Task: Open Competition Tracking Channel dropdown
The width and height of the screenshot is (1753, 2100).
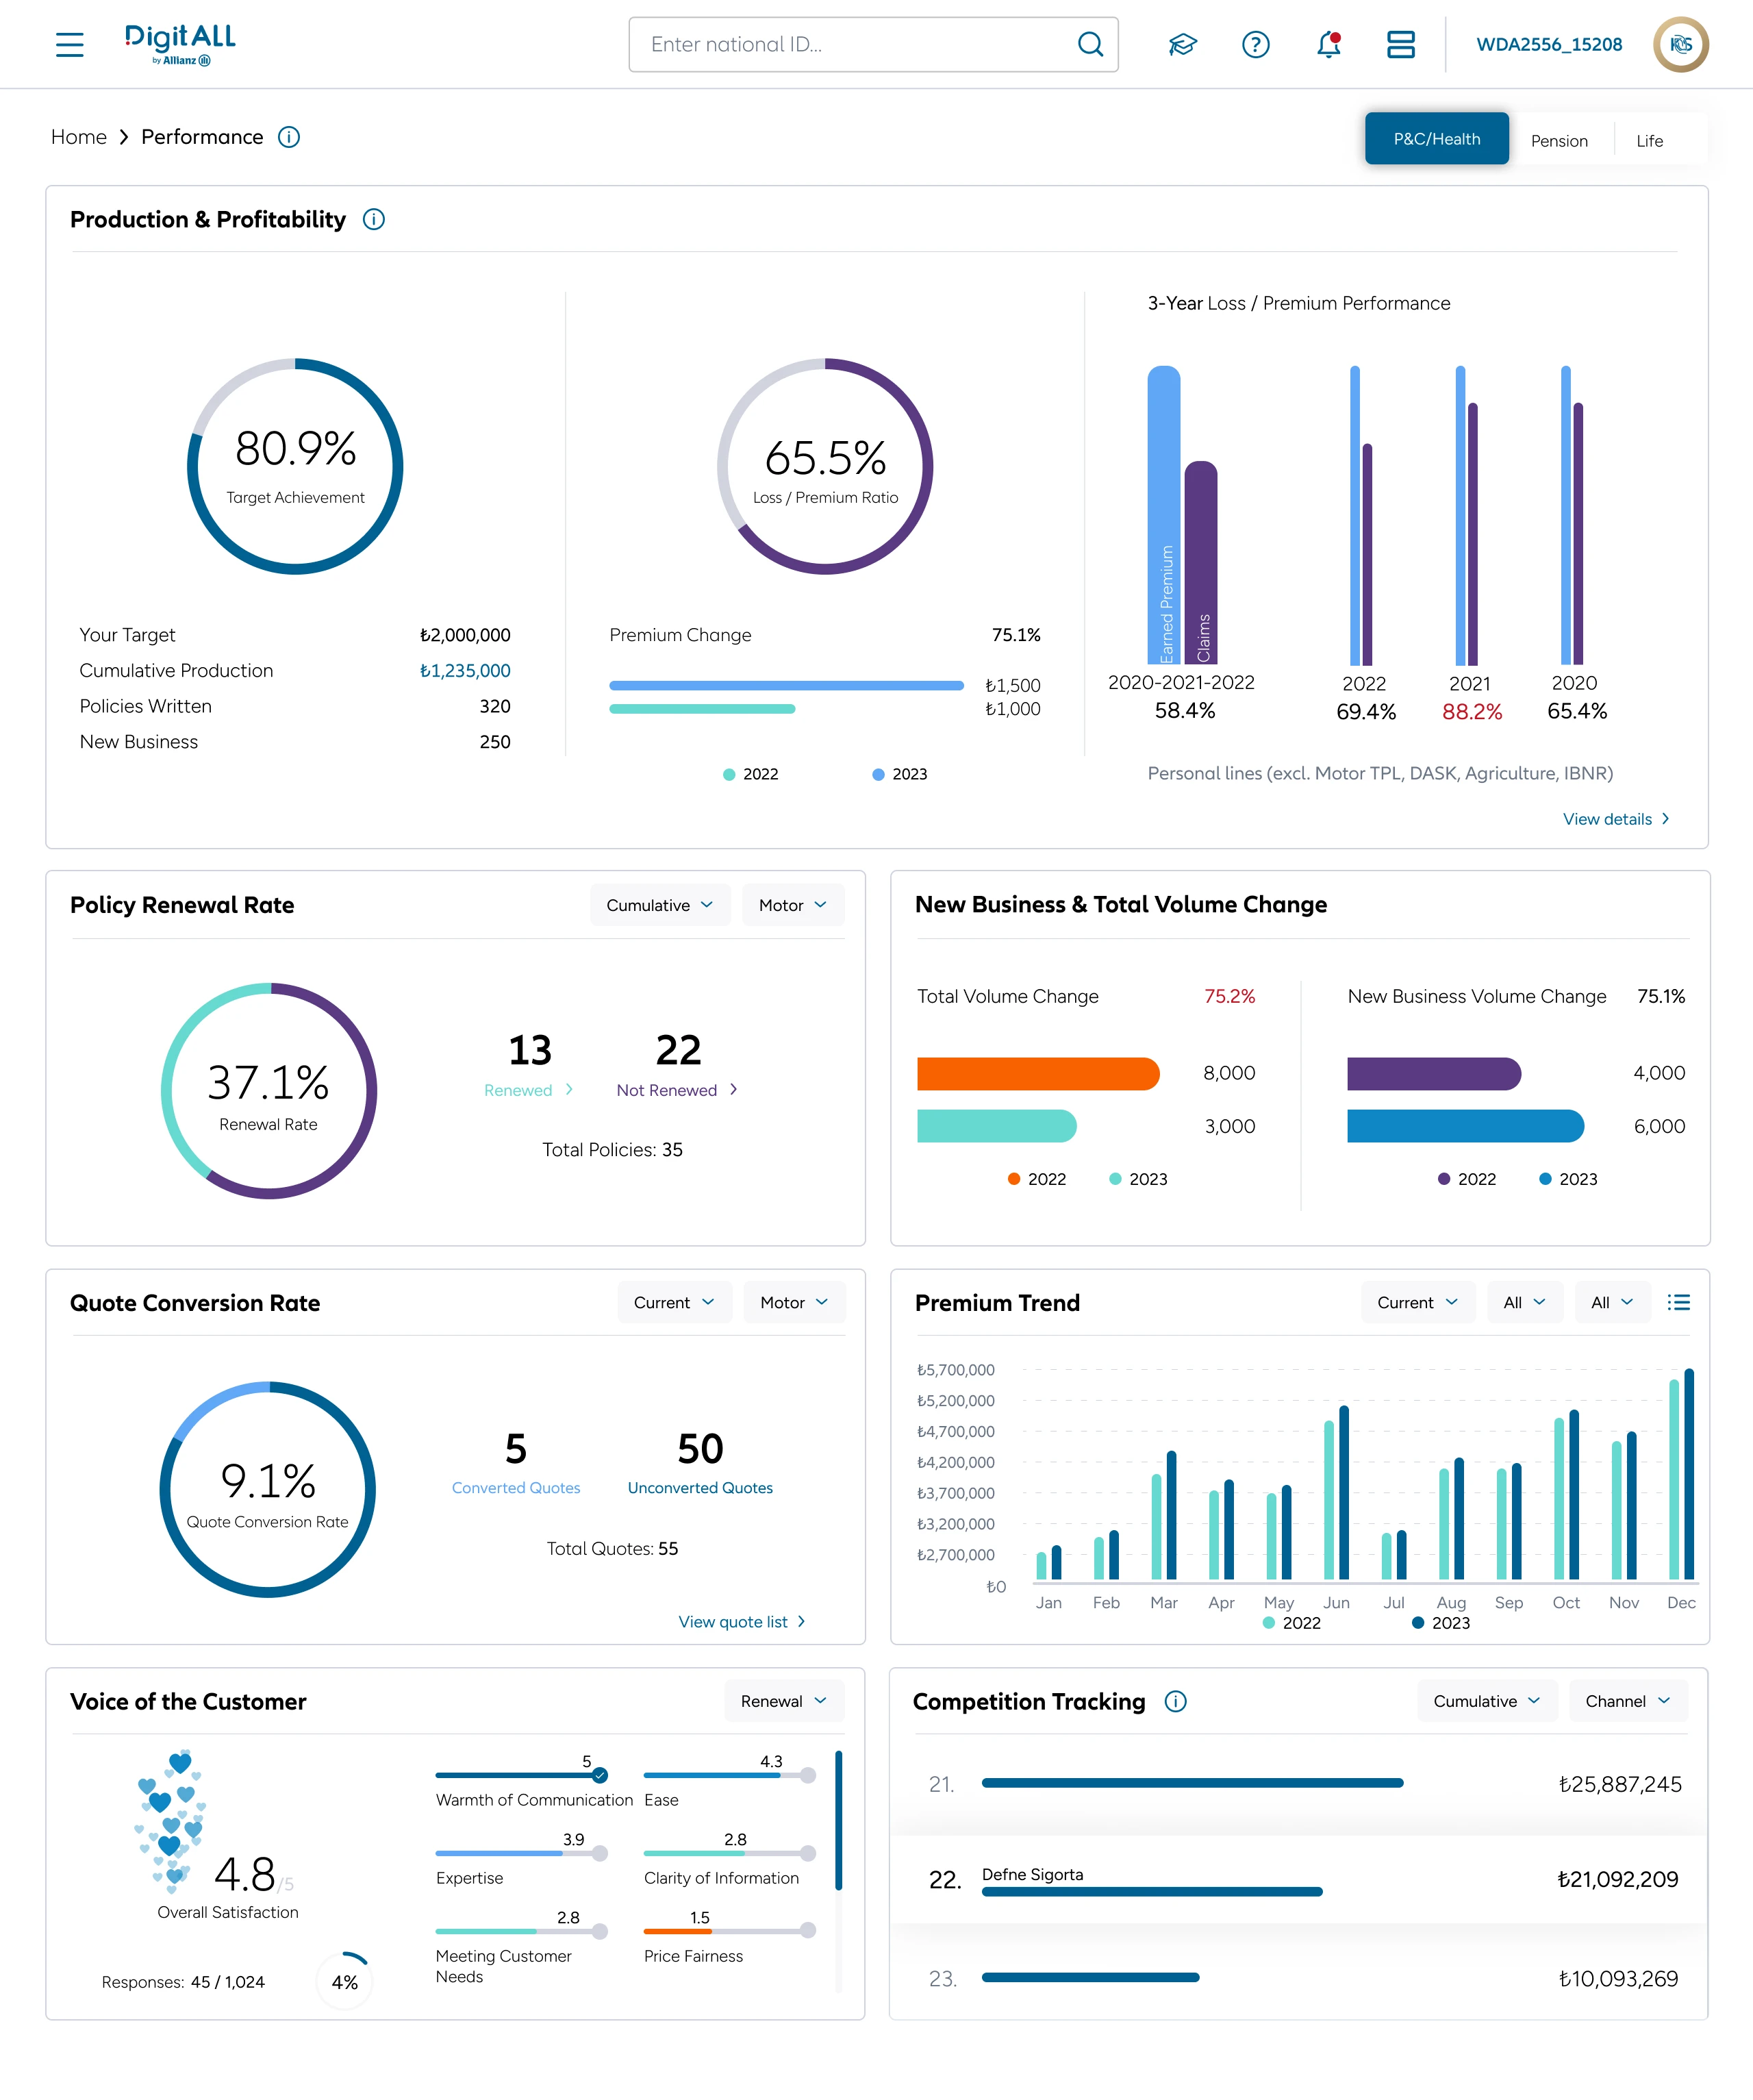Action: pos(1628,1701)
